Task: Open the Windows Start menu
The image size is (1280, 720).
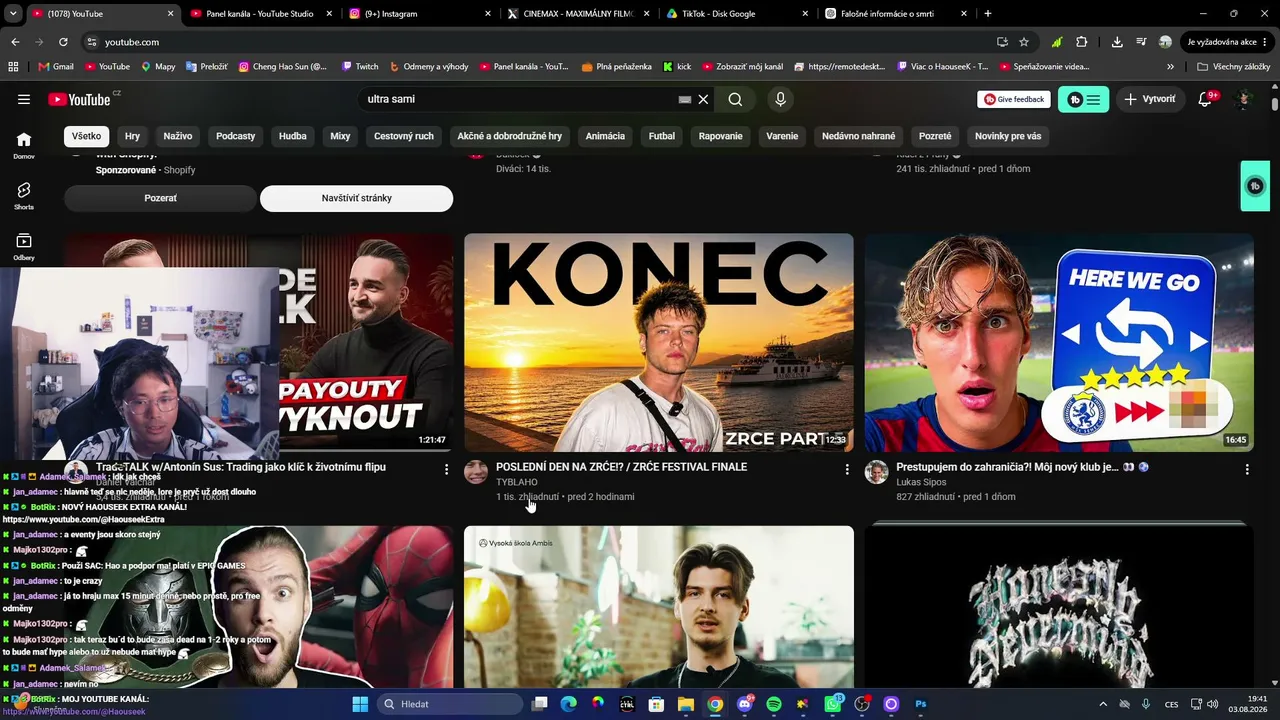Action: [360, 704]
